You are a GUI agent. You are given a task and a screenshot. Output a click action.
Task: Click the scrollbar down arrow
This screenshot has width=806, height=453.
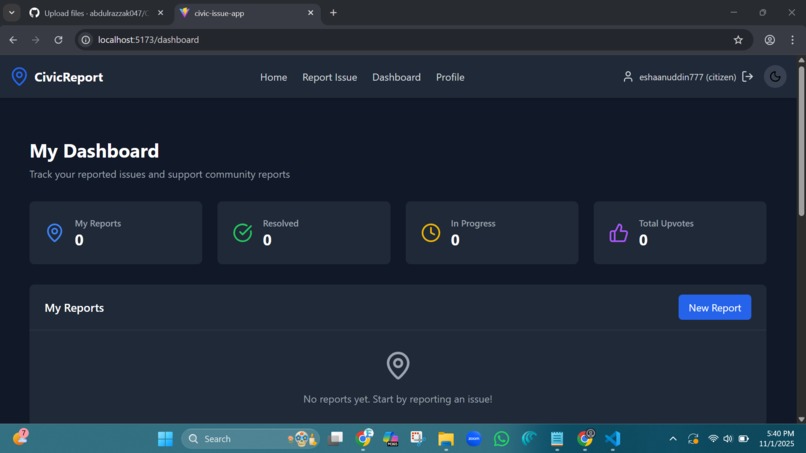click(x=801, y=419)
